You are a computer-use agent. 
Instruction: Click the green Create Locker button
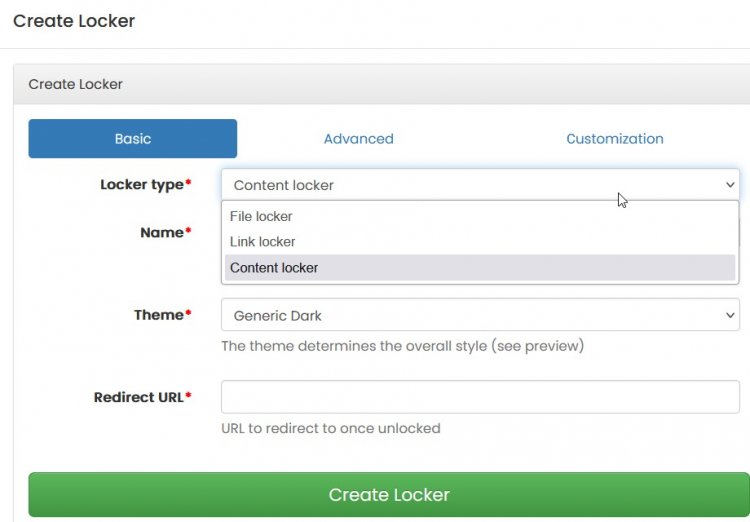tap(389, 495)
